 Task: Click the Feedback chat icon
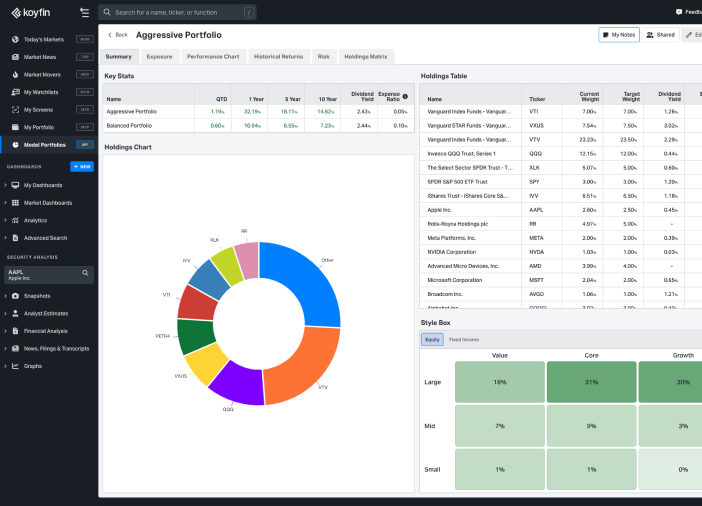[x=679, y=12]
